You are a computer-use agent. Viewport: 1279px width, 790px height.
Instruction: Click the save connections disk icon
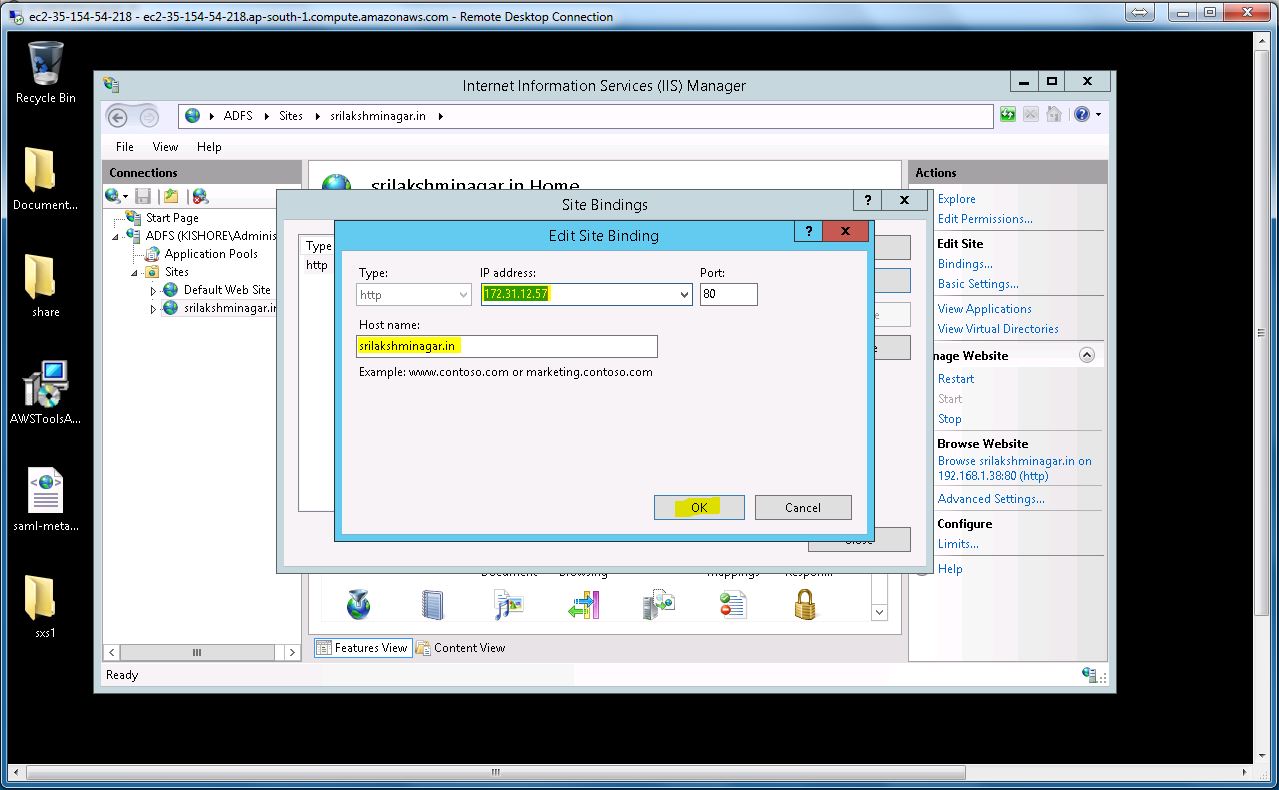tap(143, 197)
